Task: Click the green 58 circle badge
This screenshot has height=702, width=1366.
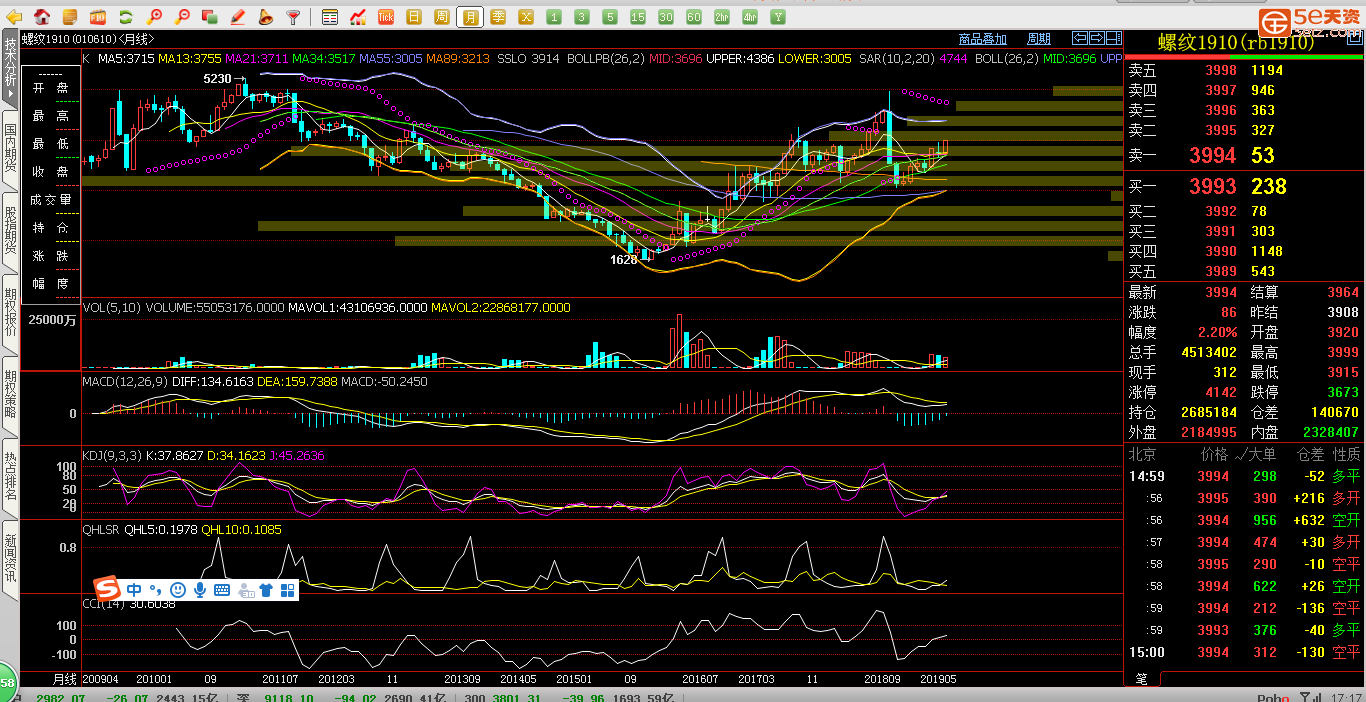Action: 7,683
